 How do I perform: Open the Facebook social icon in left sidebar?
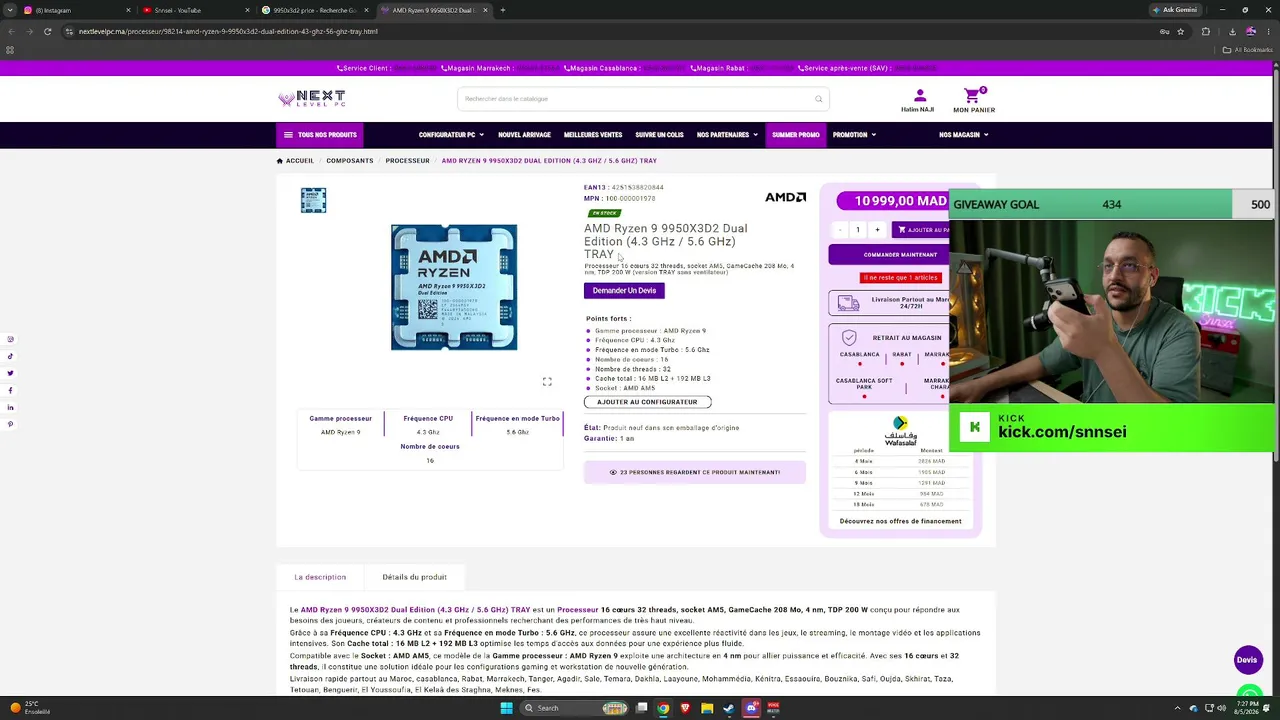coord(10,390)
